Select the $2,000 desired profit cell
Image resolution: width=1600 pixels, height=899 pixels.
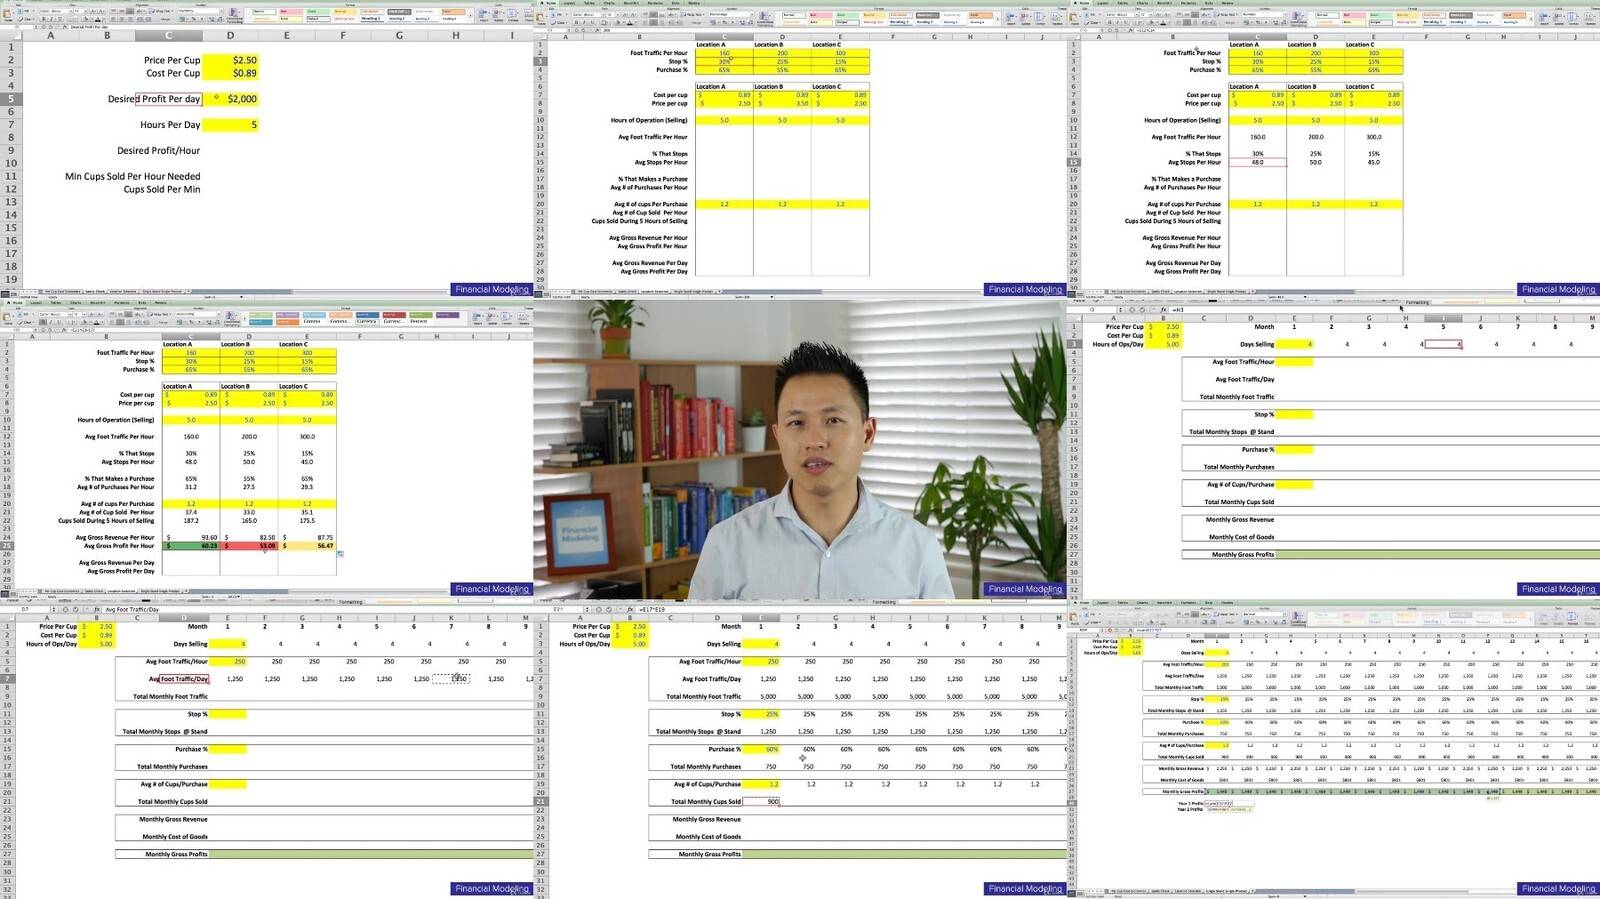point(230,99)
